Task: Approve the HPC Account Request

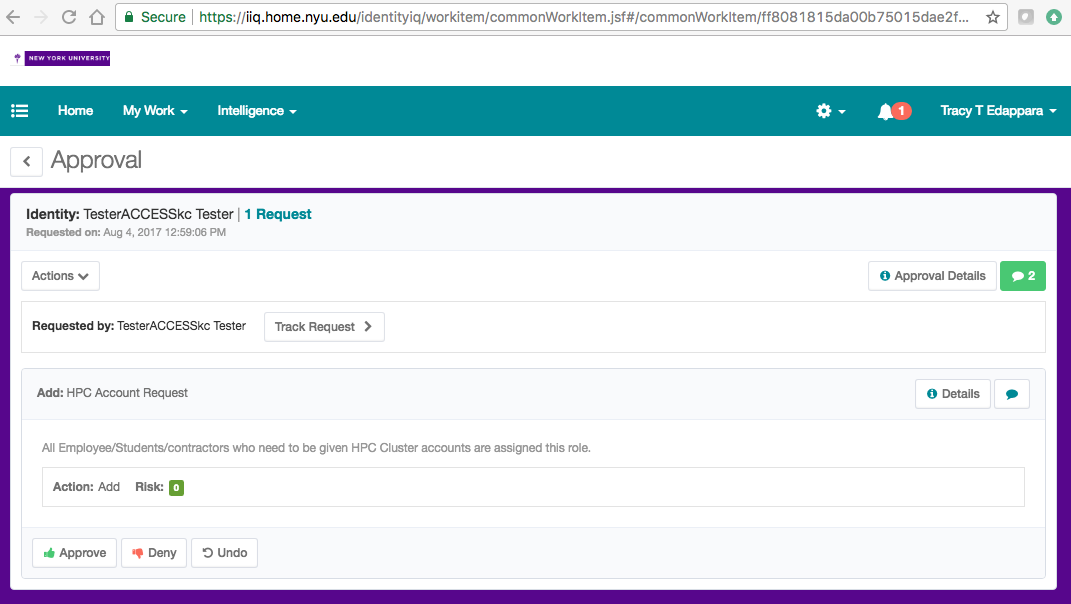Action: pos(75,553)
